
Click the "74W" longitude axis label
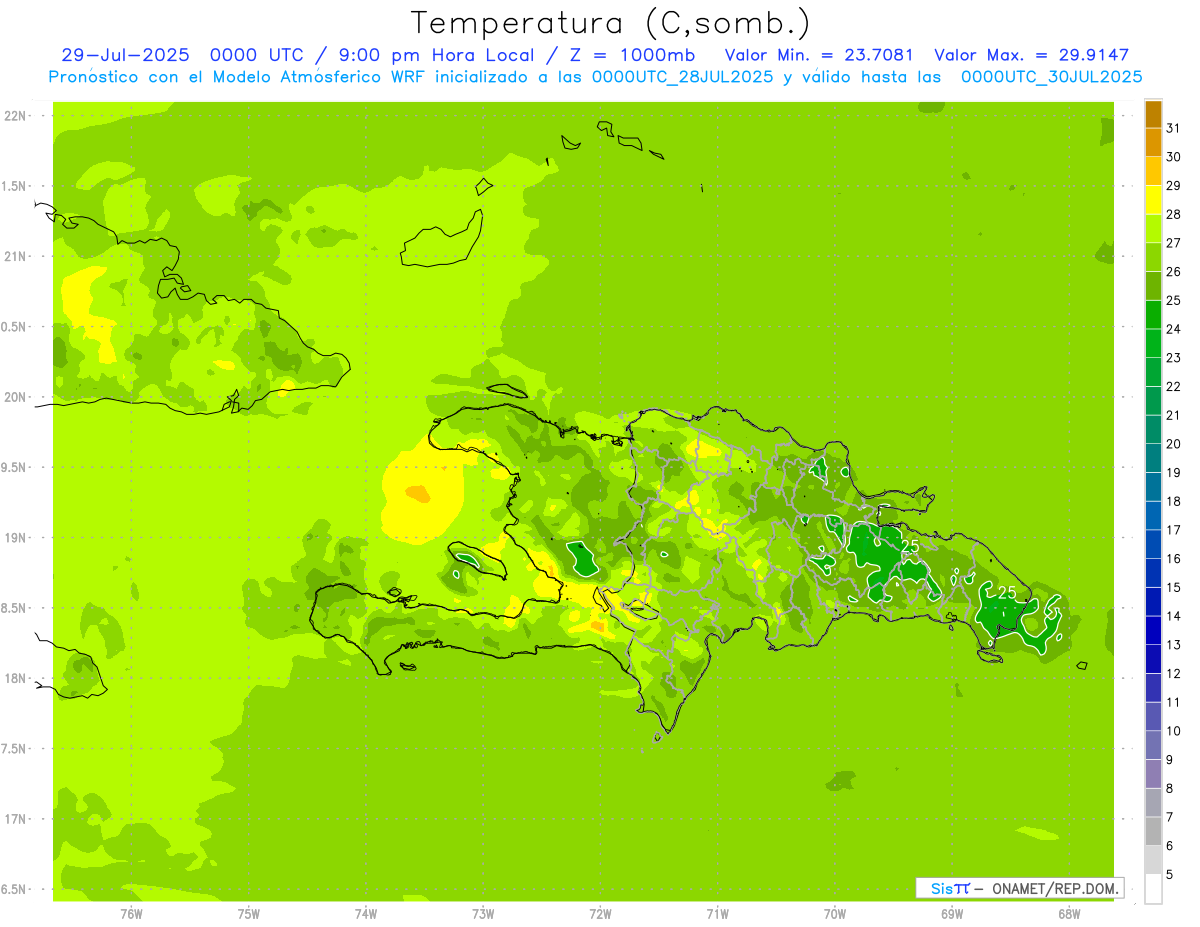(366, 913)
